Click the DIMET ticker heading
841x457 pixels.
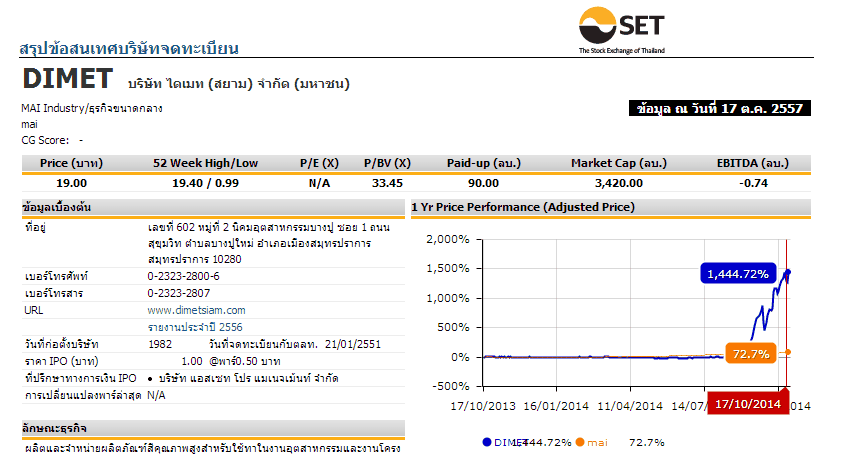68,79
